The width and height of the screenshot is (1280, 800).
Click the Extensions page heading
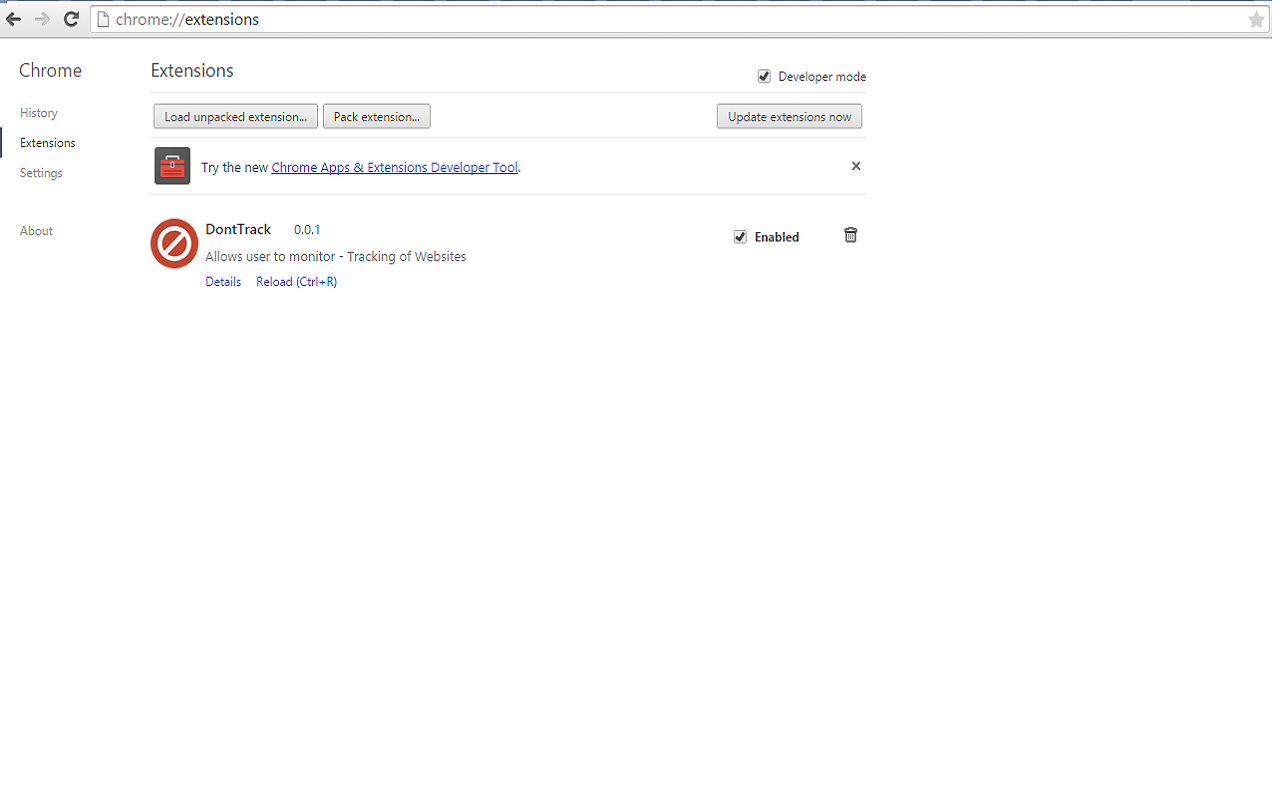pos(192,71)
